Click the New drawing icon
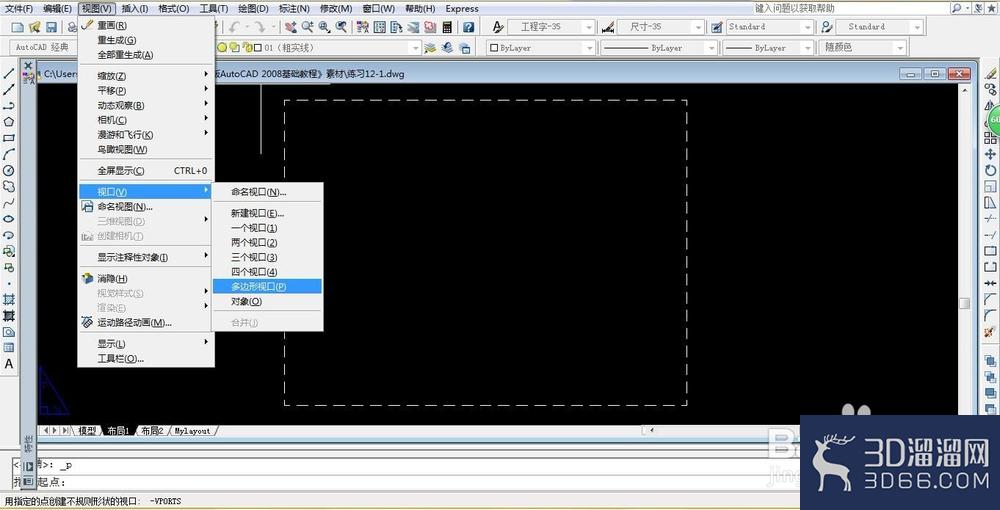Viewport: 1000px width, 510px height. 18,27
